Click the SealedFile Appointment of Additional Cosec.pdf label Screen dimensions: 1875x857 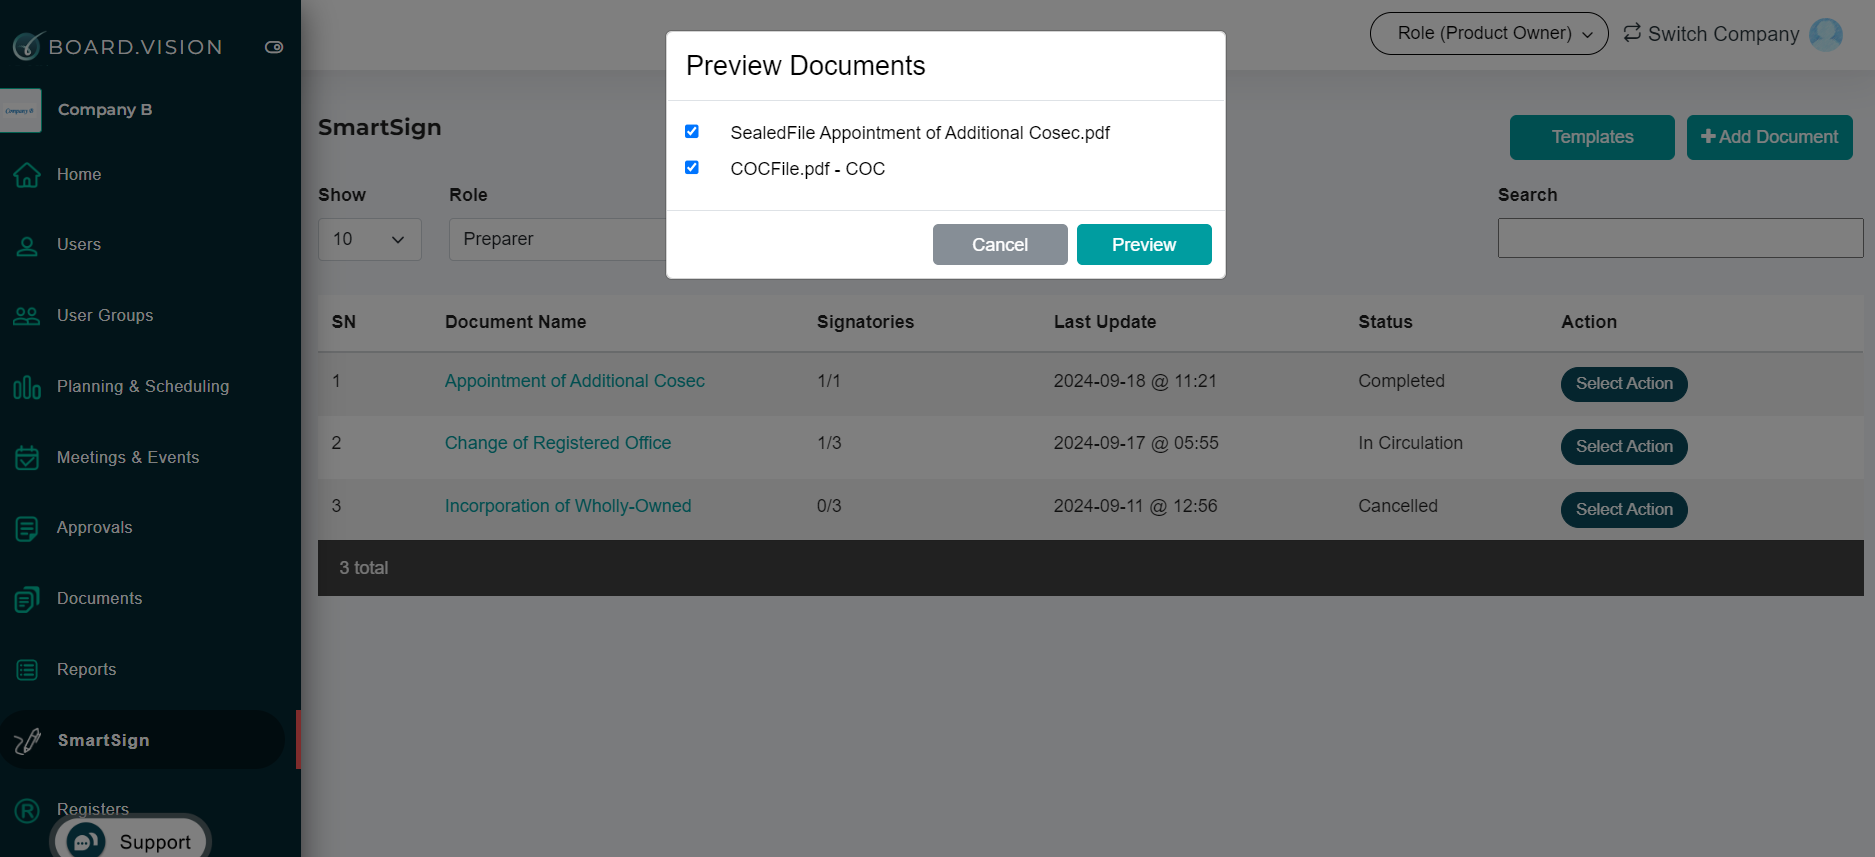coord(920,133)
